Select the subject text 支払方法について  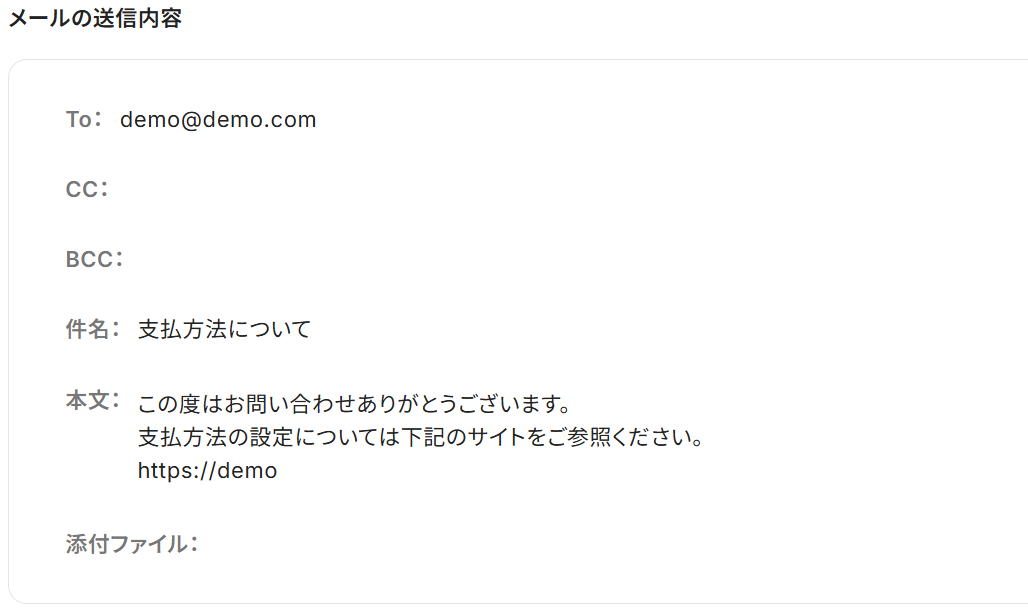(x=224, y=330)
